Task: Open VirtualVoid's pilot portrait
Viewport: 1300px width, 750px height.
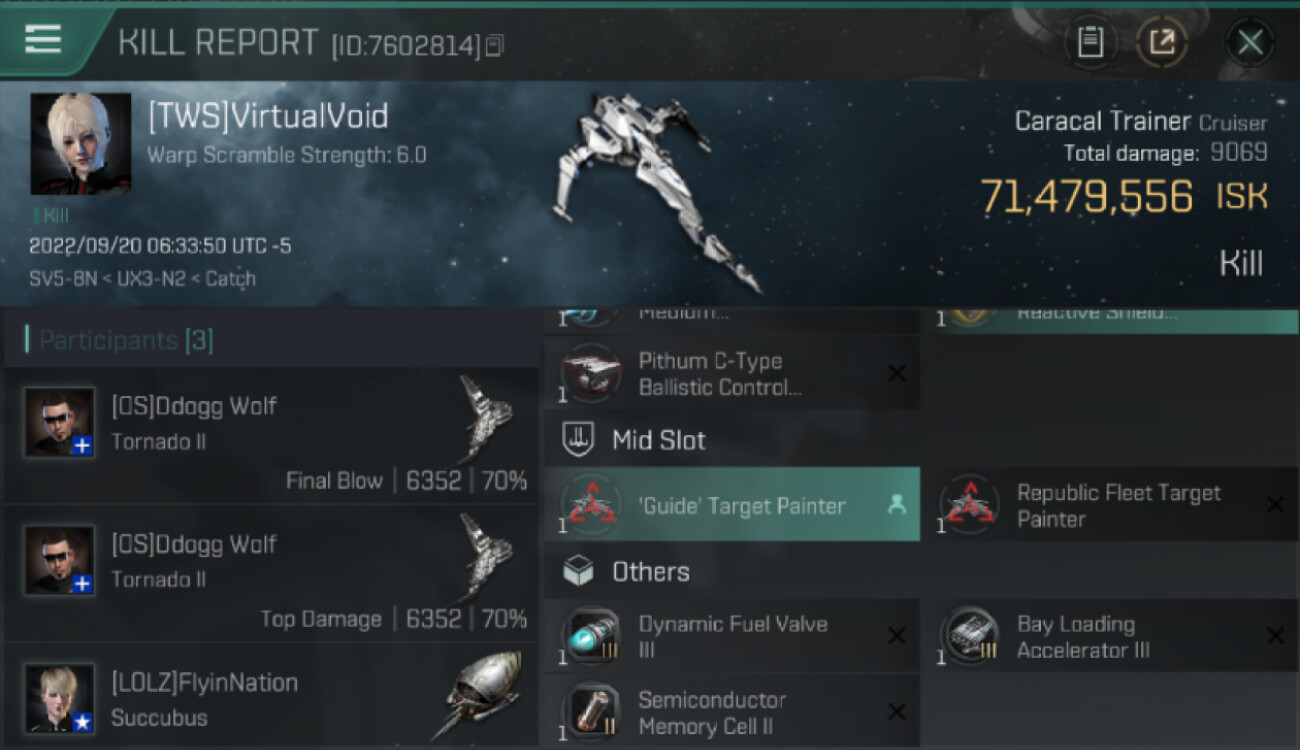Action: point(80,144)
